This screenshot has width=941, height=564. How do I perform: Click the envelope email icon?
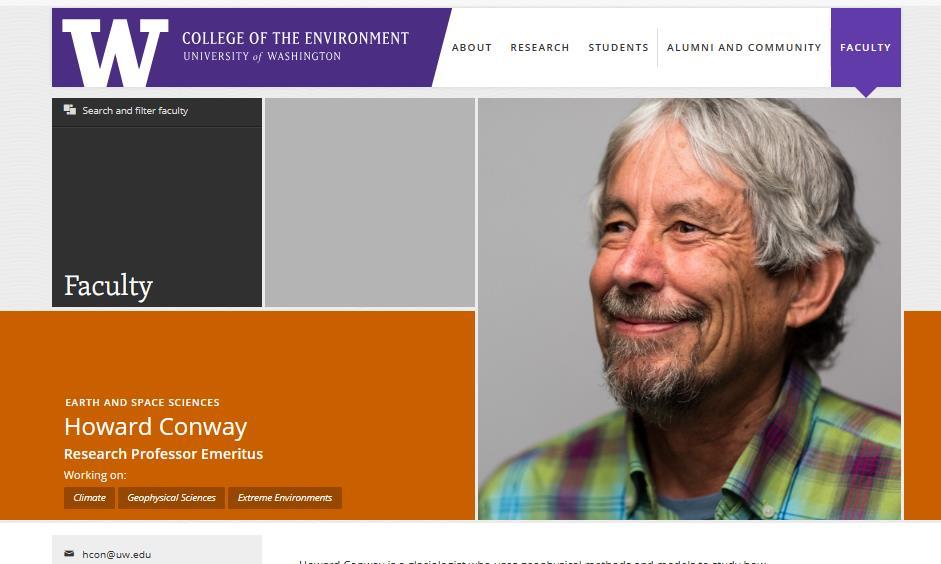pos(69,554)
